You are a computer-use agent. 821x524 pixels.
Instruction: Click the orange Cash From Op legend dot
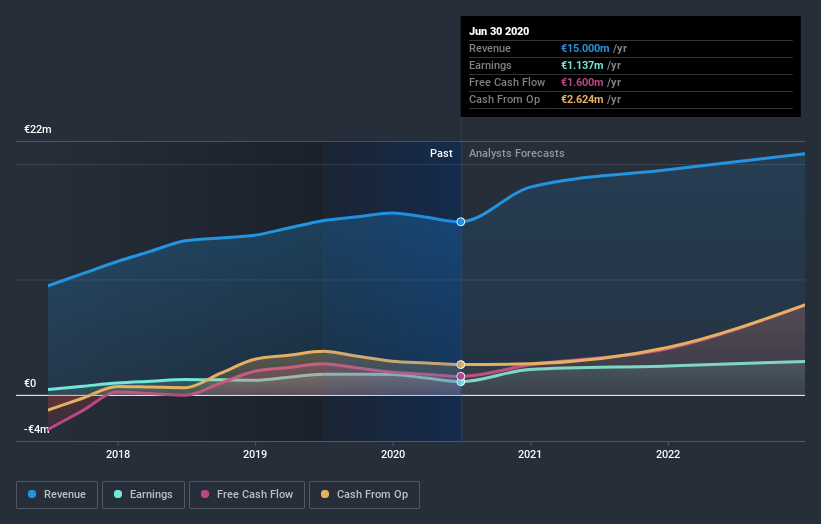click(325, 494)
